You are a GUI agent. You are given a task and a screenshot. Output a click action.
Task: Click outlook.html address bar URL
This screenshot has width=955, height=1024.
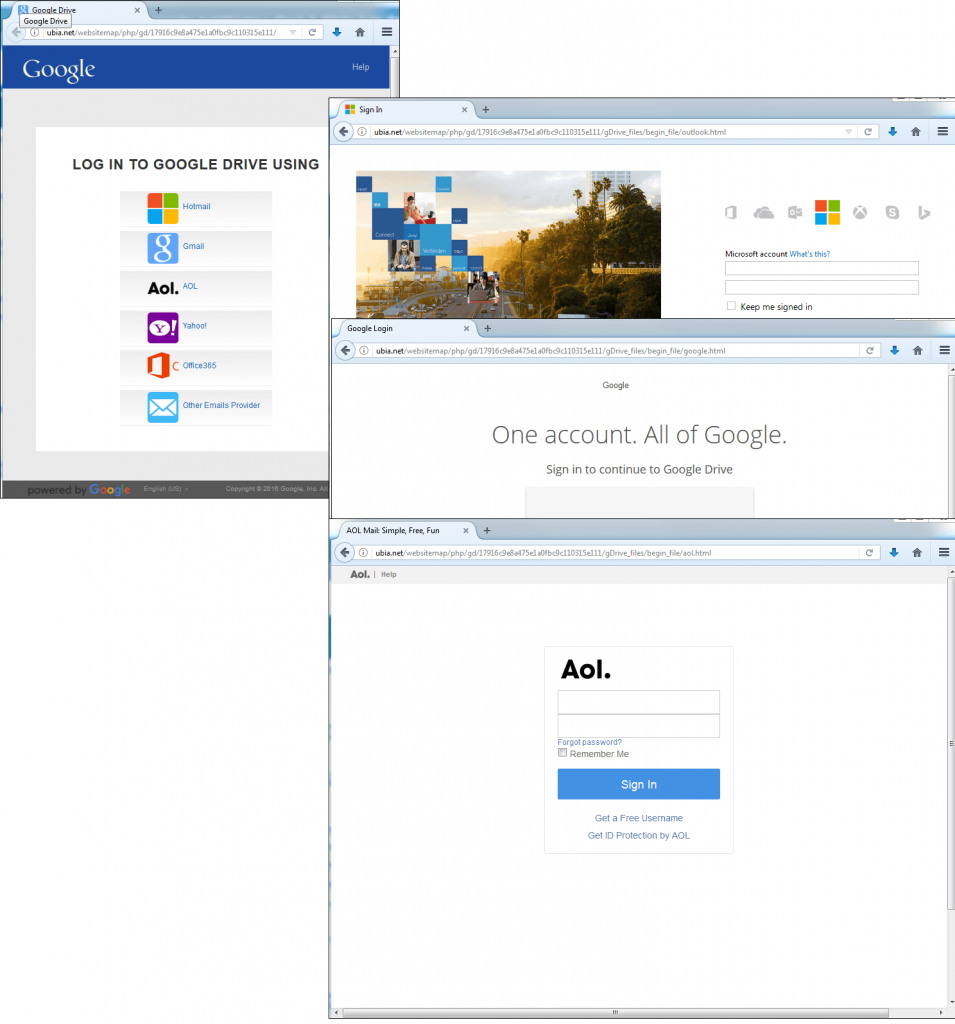click(x=550, y=132)
